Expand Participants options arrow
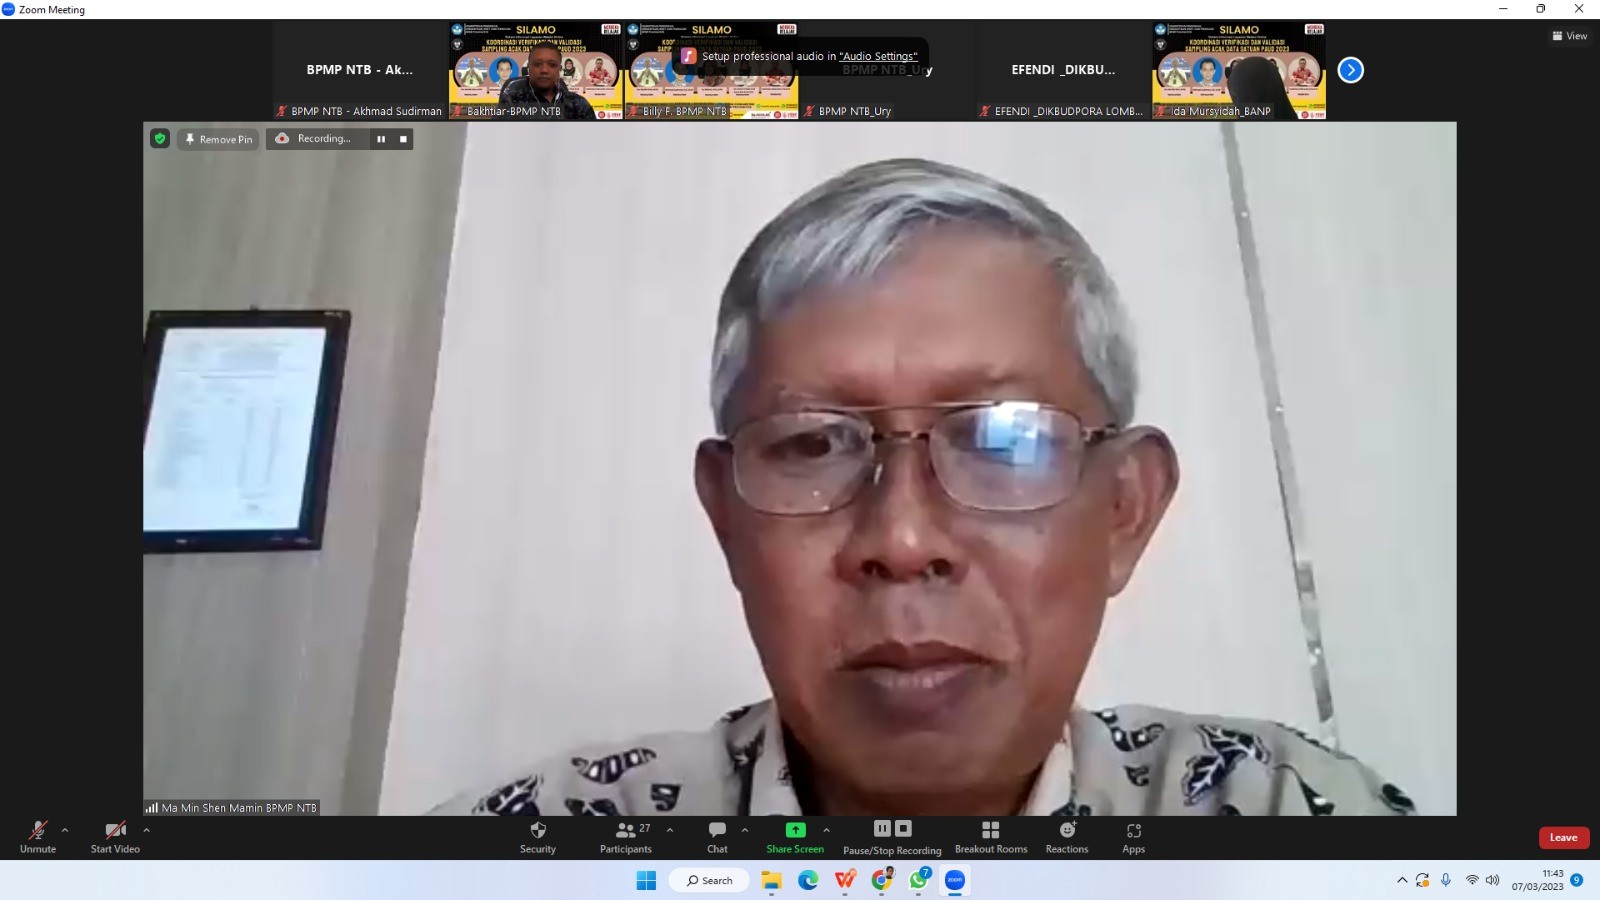1600x900 pixels. [x=669, y=830]
